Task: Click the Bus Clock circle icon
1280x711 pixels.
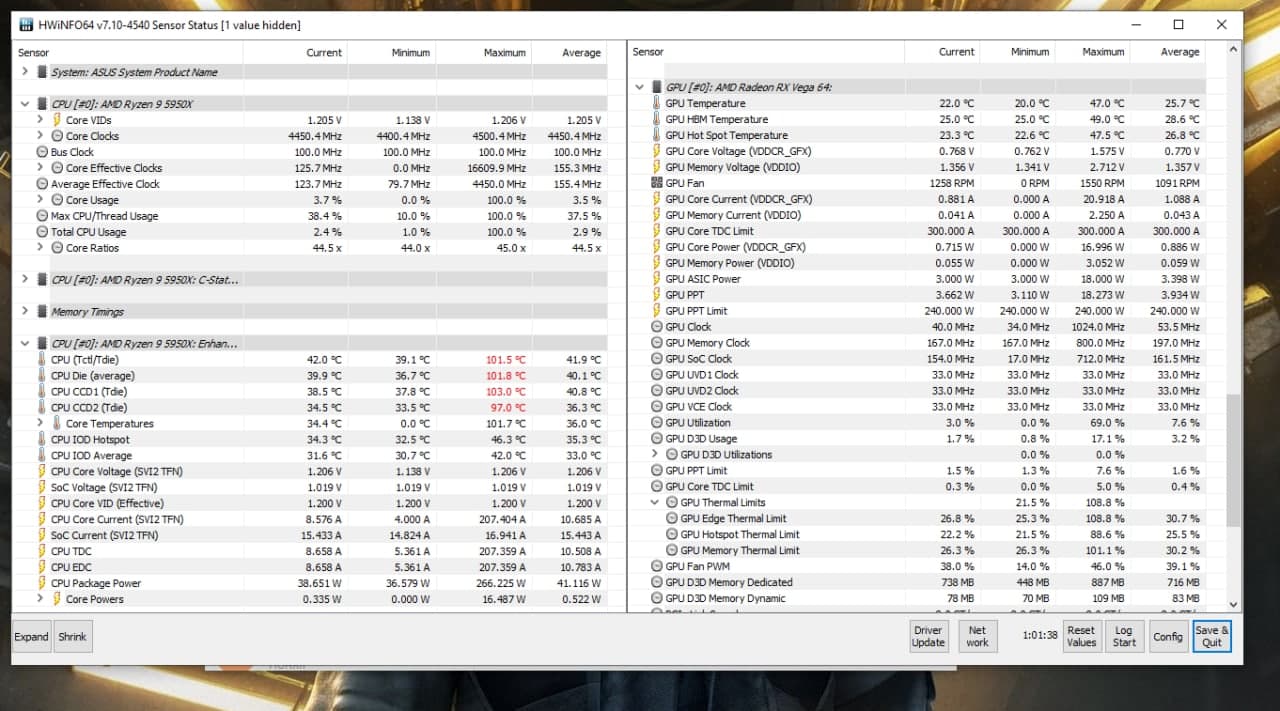Action: [41, 152]
